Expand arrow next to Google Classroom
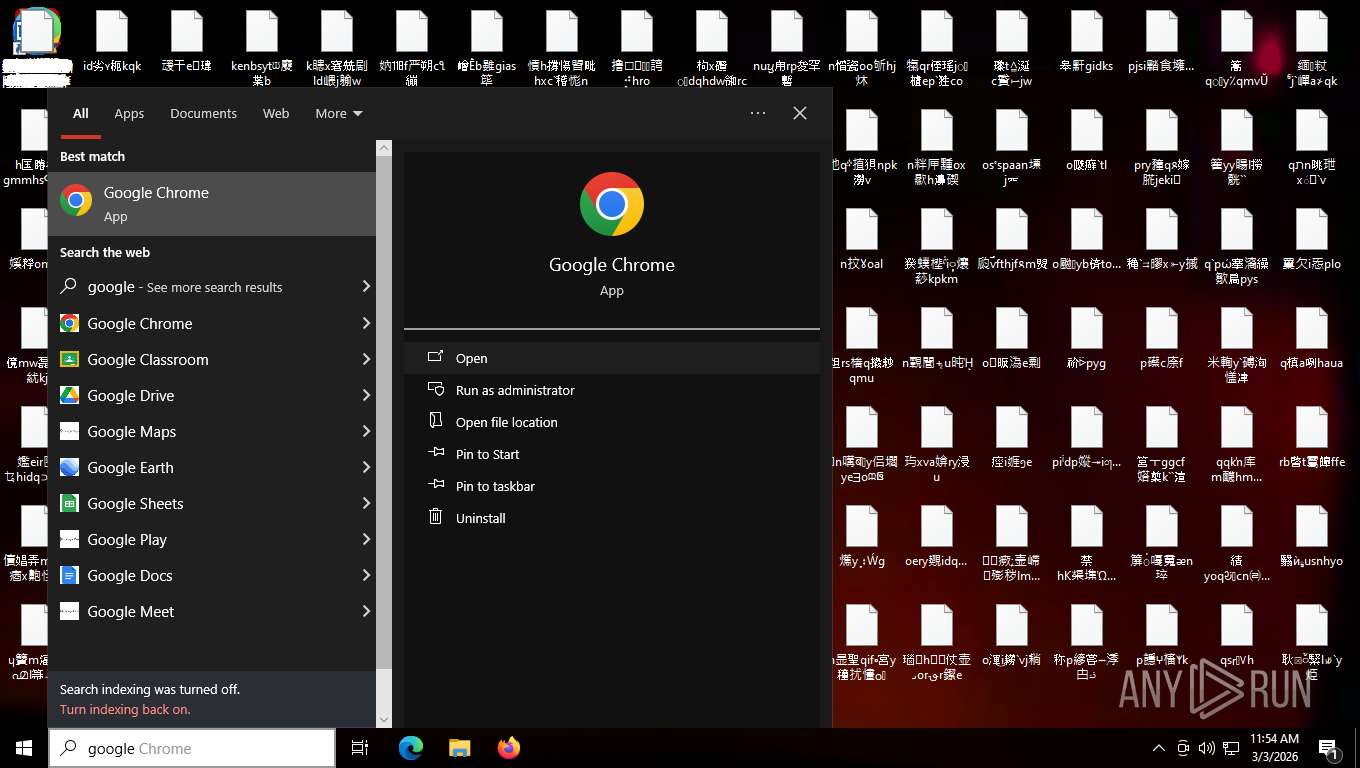This screenshot has height=768, width=1360. (366, 360)
